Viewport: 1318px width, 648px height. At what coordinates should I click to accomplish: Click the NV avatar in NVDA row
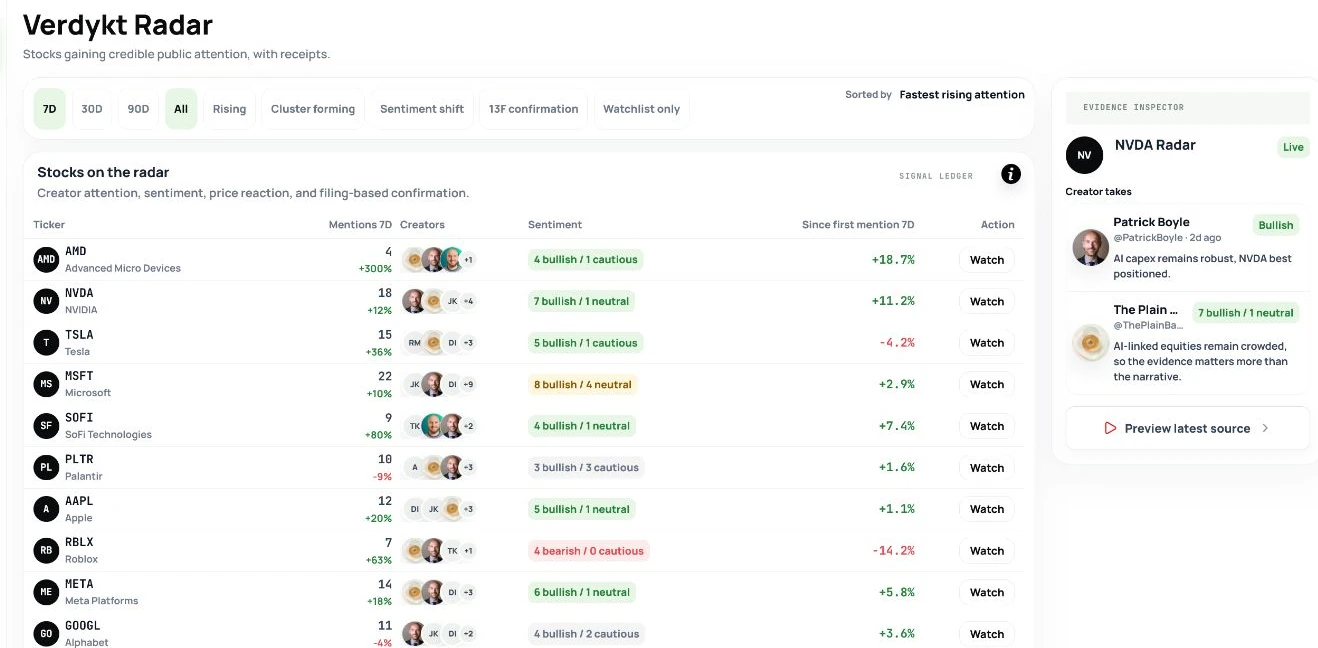[46, 301]
